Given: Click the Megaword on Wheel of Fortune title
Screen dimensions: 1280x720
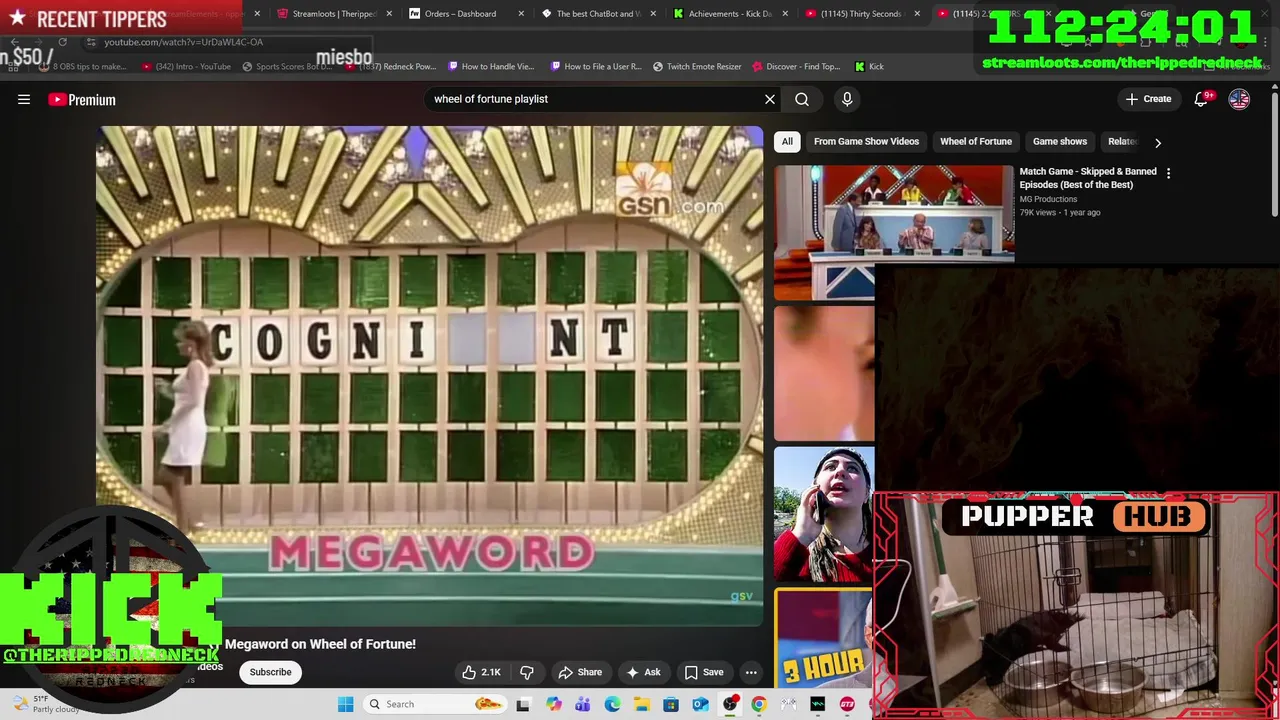Looking at the screenshot, I should [x=320, y=644].
